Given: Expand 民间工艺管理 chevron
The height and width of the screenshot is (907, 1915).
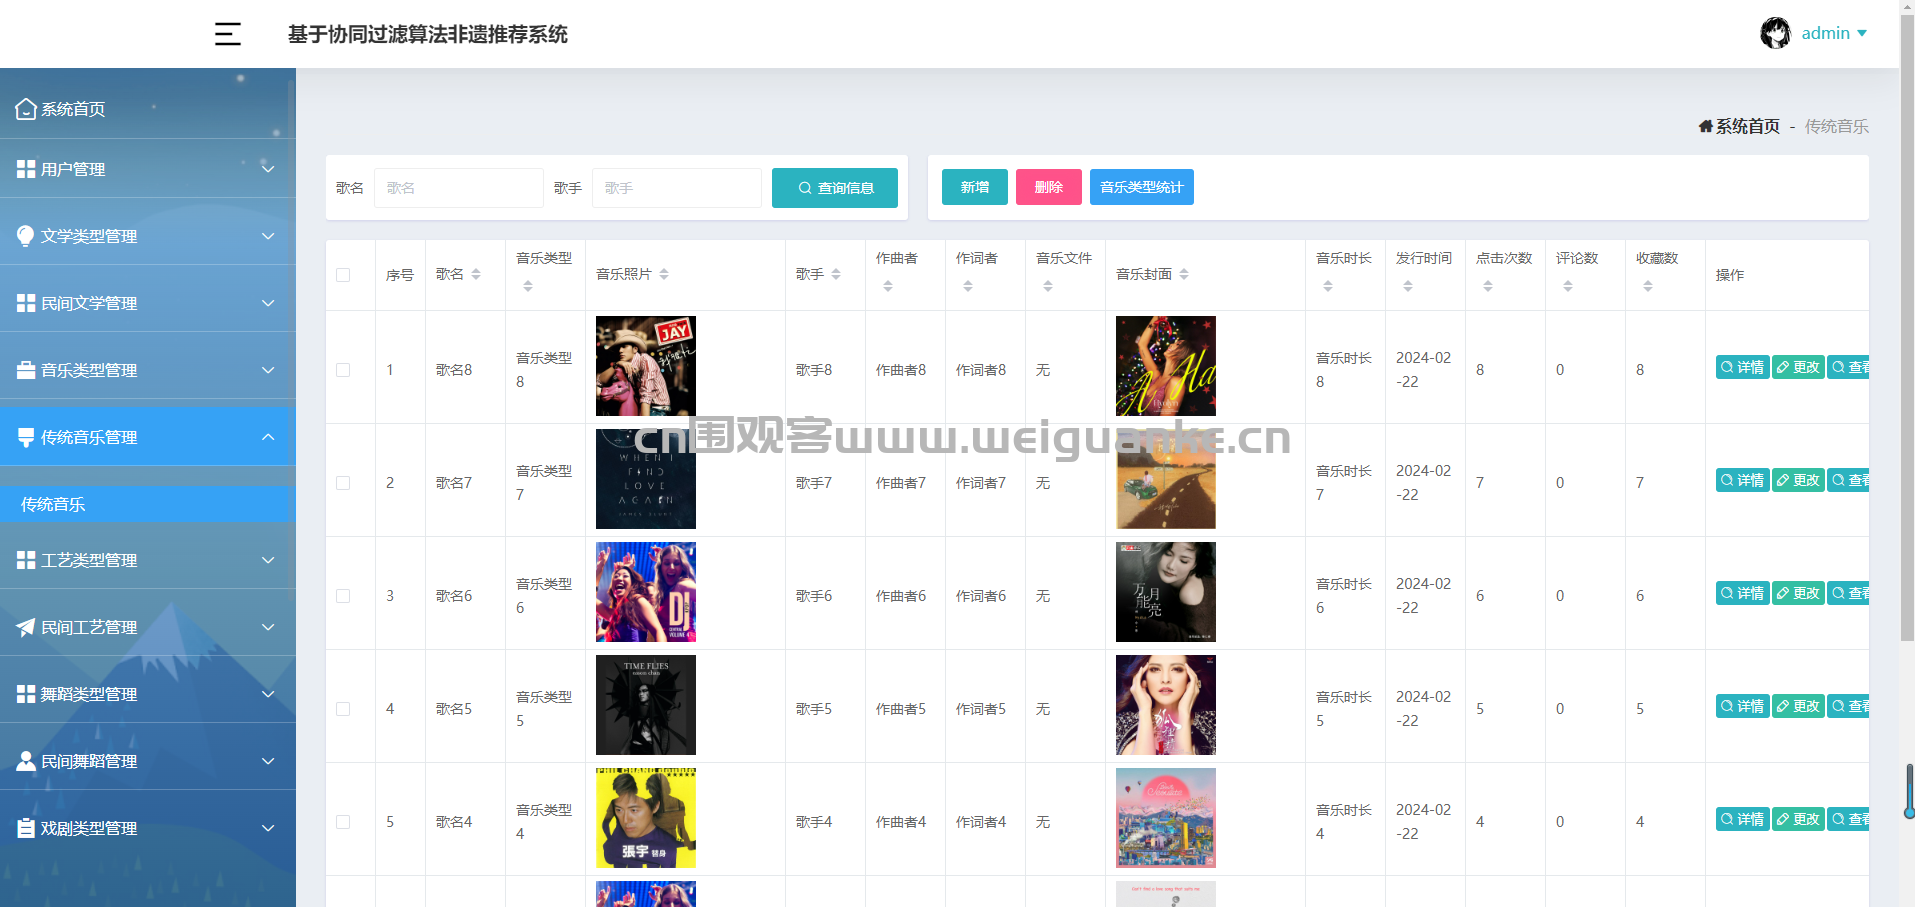Looking at the screenshot, I should coord(268,627).
